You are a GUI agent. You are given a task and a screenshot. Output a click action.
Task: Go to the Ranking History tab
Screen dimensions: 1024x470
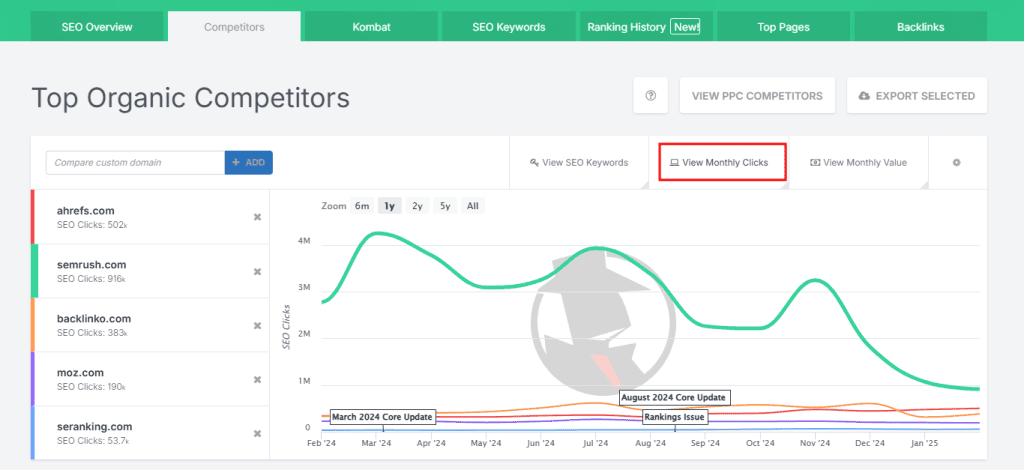pyautogui.click(x=645, y=27)
